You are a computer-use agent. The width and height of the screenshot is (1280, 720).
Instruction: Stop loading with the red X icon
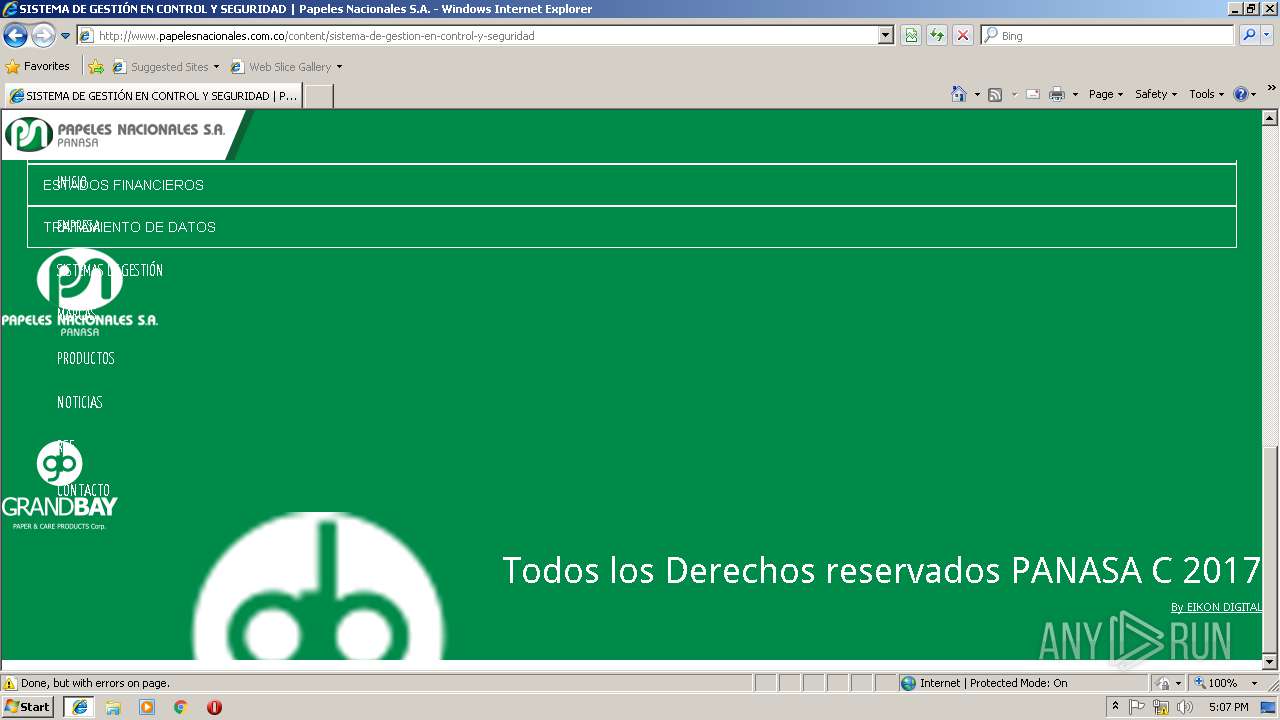(x=963, y=36)
